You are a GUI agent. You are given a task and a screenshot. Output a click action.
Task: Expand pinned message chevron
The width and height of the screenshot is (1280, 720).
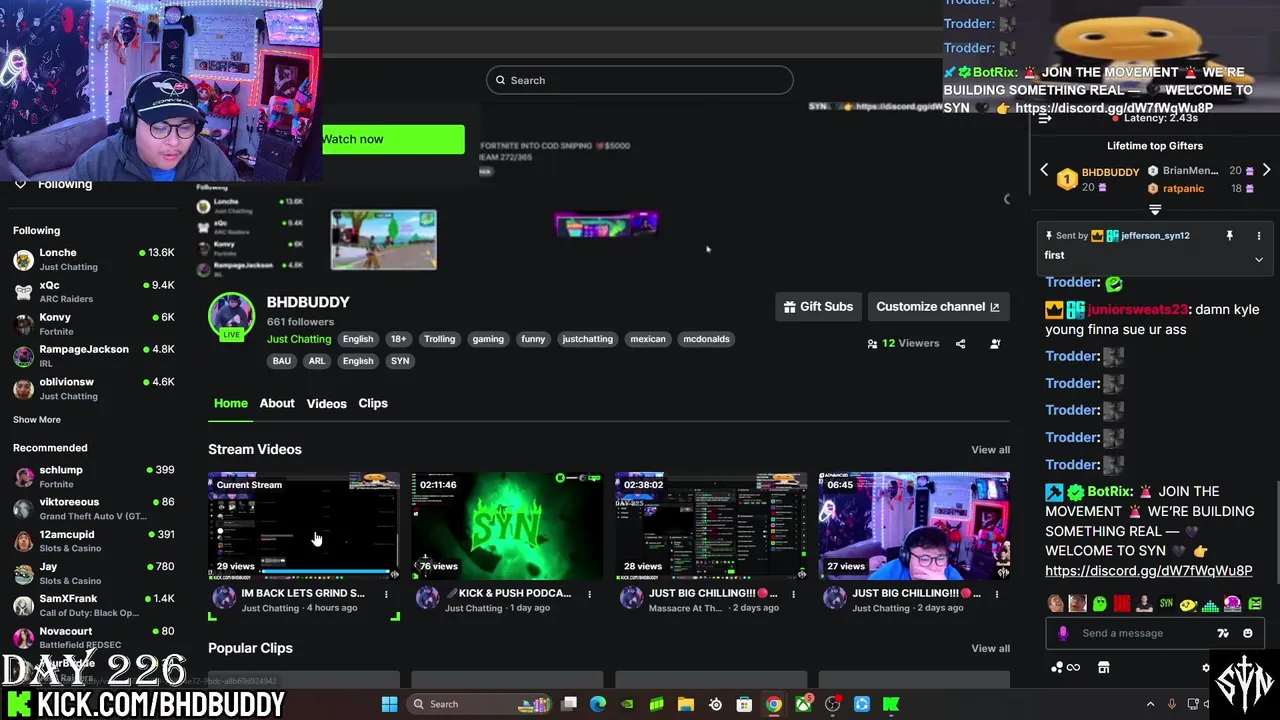coord(1259,259)
